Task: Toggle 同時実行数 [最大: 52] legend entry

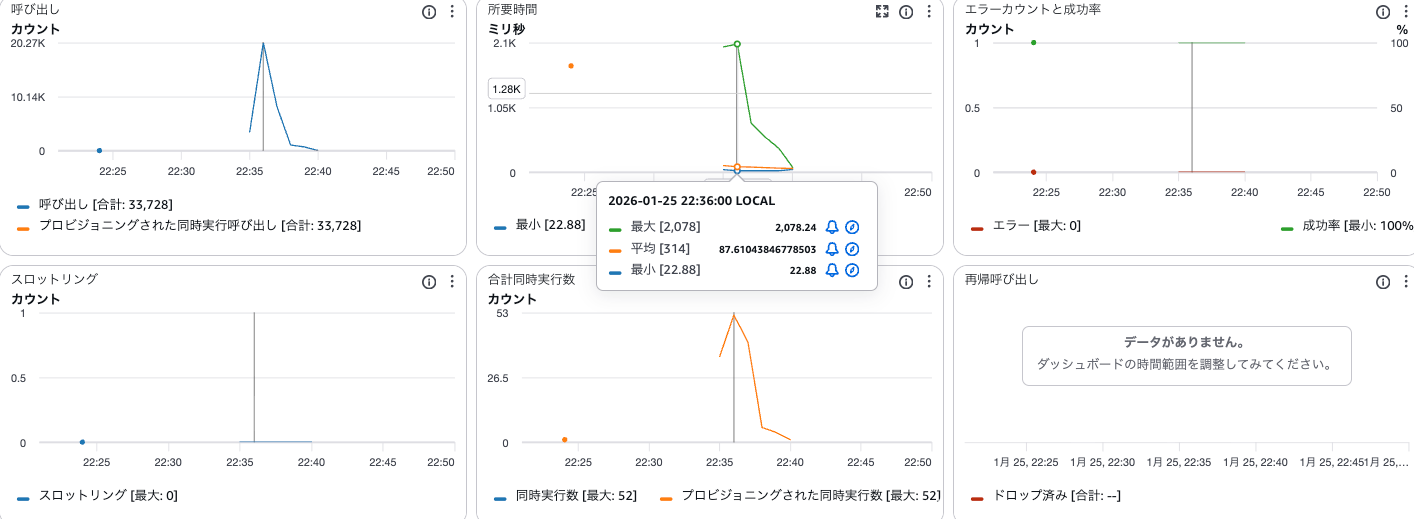Action: [x=565, y=495]
